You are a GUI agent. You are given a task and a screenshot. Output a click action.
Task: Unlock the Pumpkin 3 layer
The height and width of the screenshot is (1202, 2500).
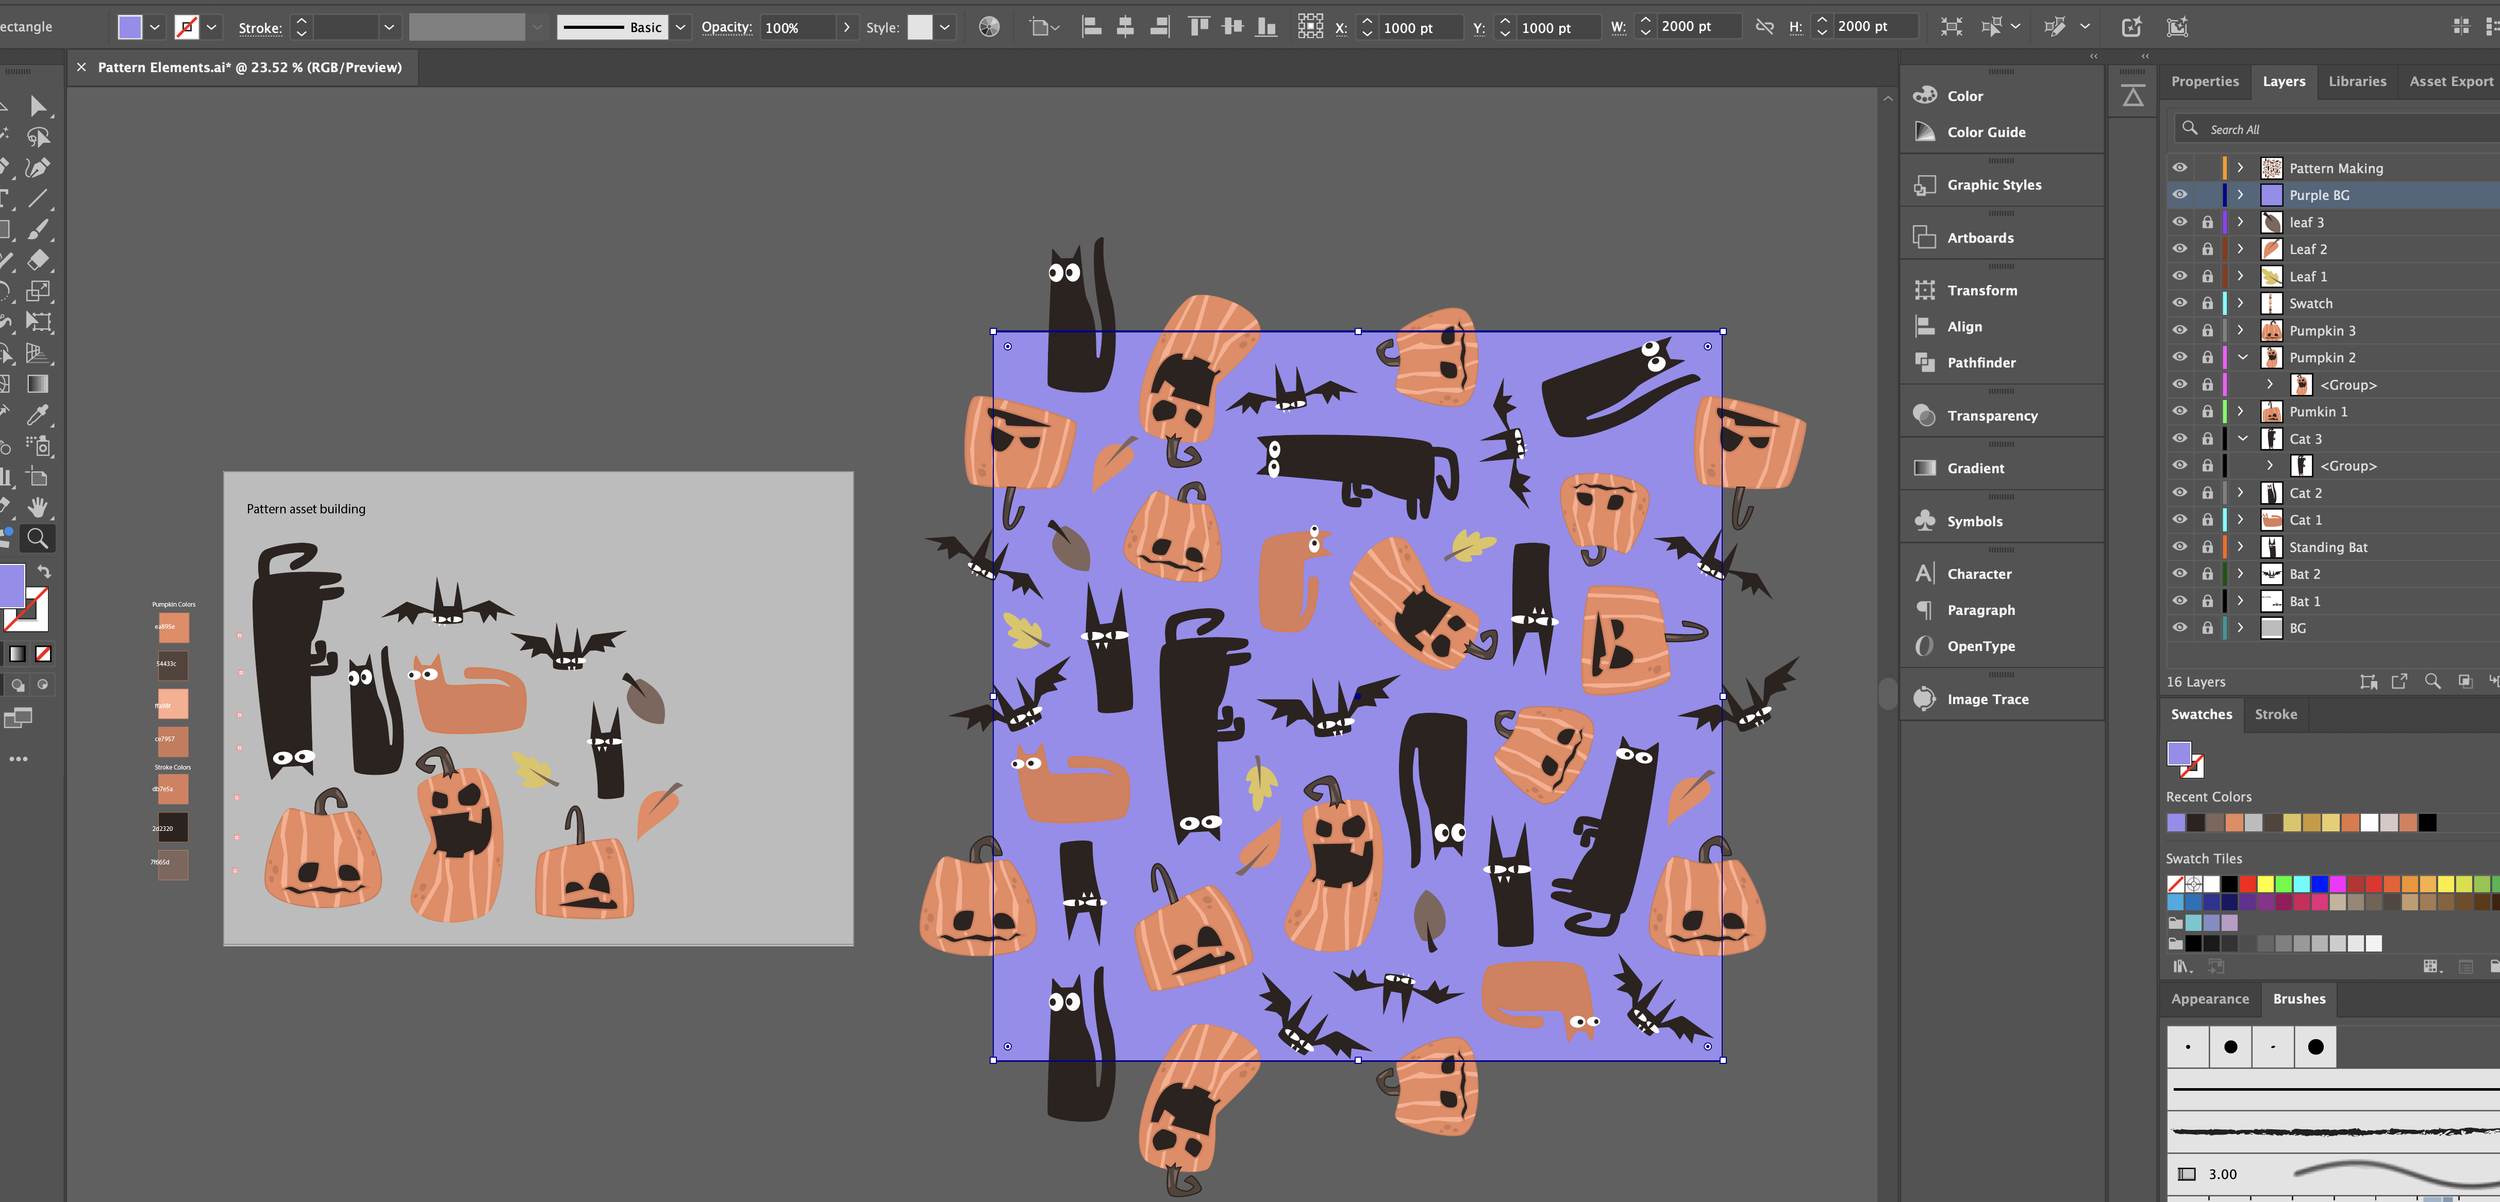2207,331
